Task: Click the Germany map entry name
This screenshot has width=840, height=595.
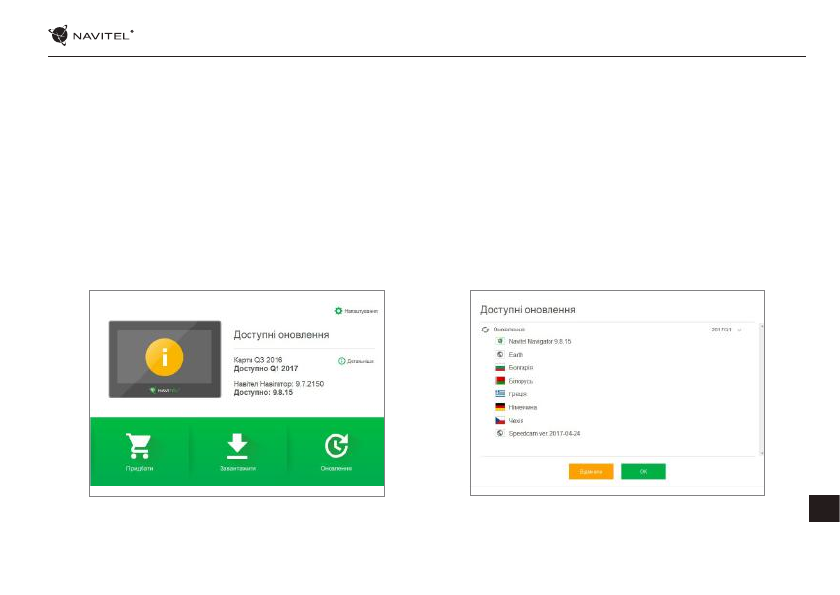Action: [x=522, y=408]
